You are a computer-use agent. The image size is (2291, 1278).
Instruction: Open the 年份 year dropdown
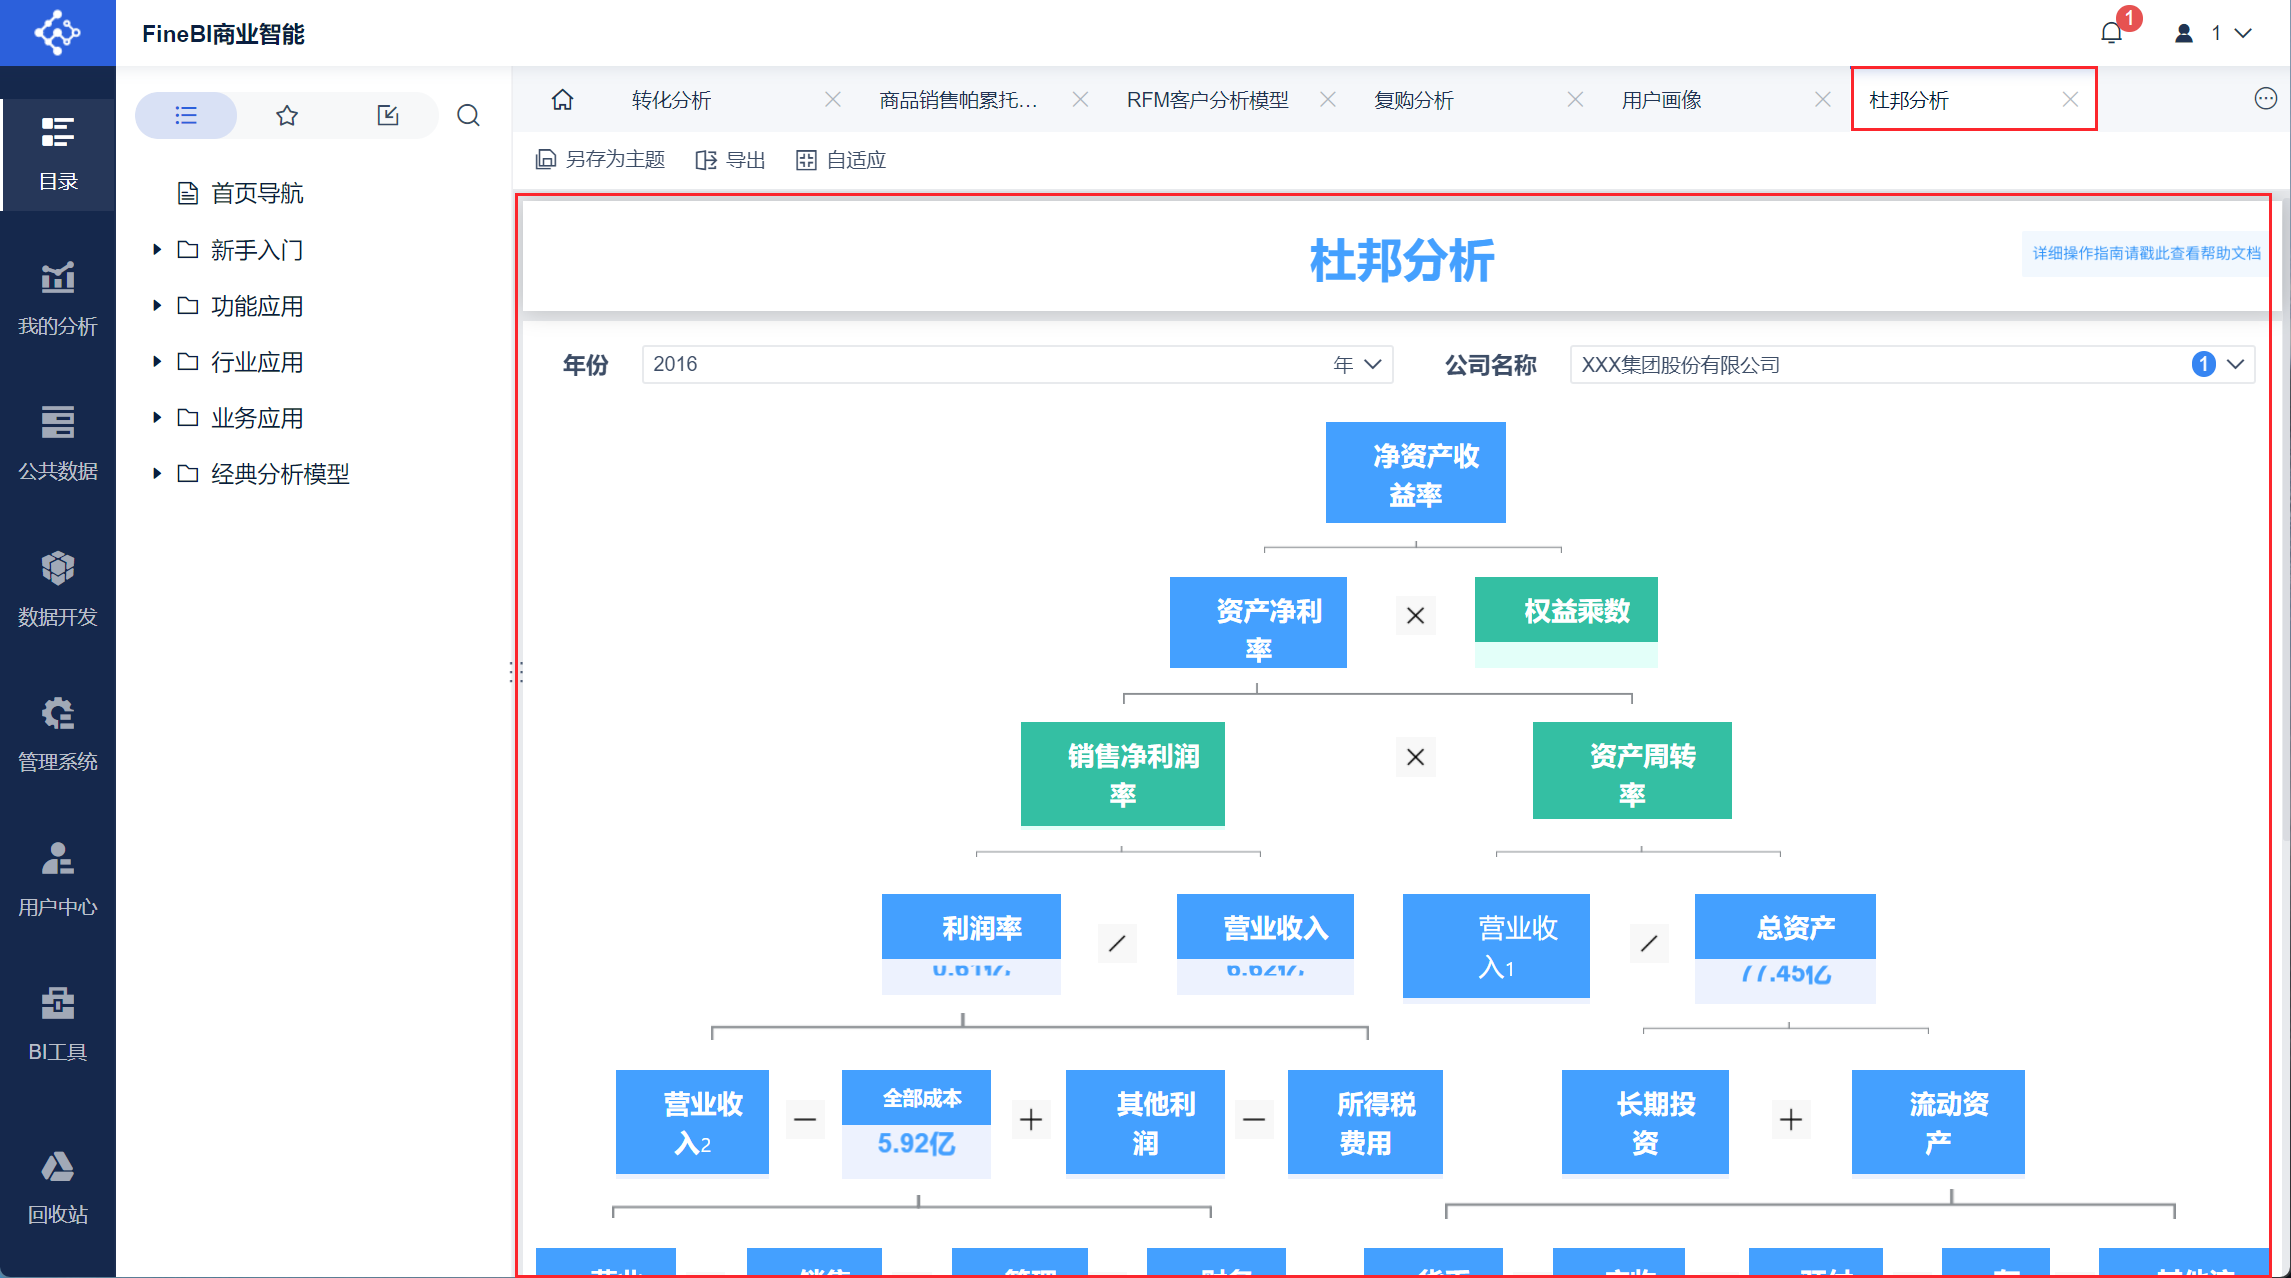(x=1372, y=365)
